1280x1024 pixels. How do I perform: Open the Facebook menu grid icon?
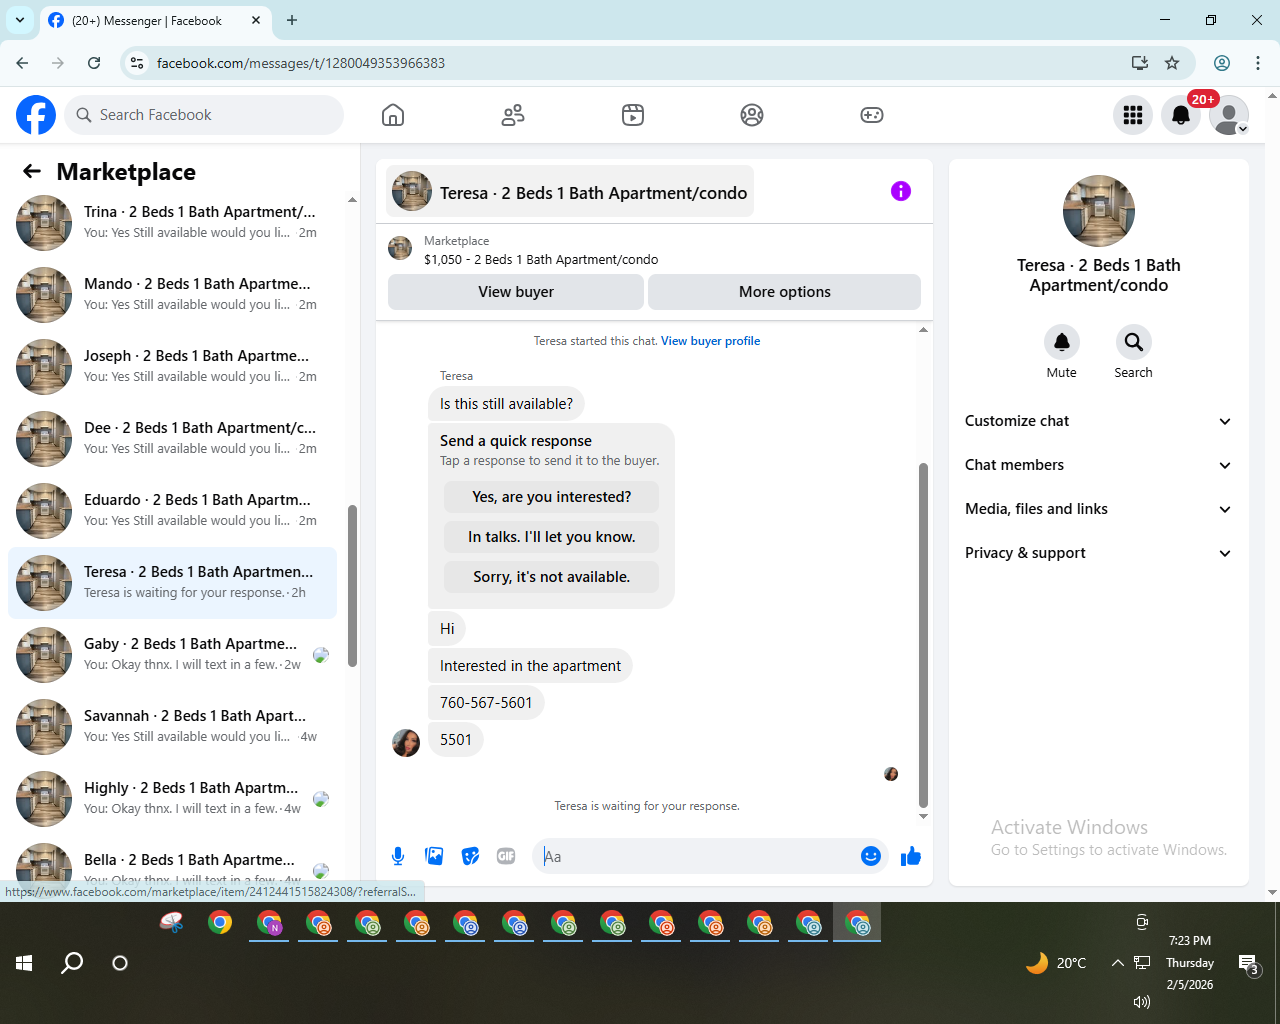click(1133, 115)
